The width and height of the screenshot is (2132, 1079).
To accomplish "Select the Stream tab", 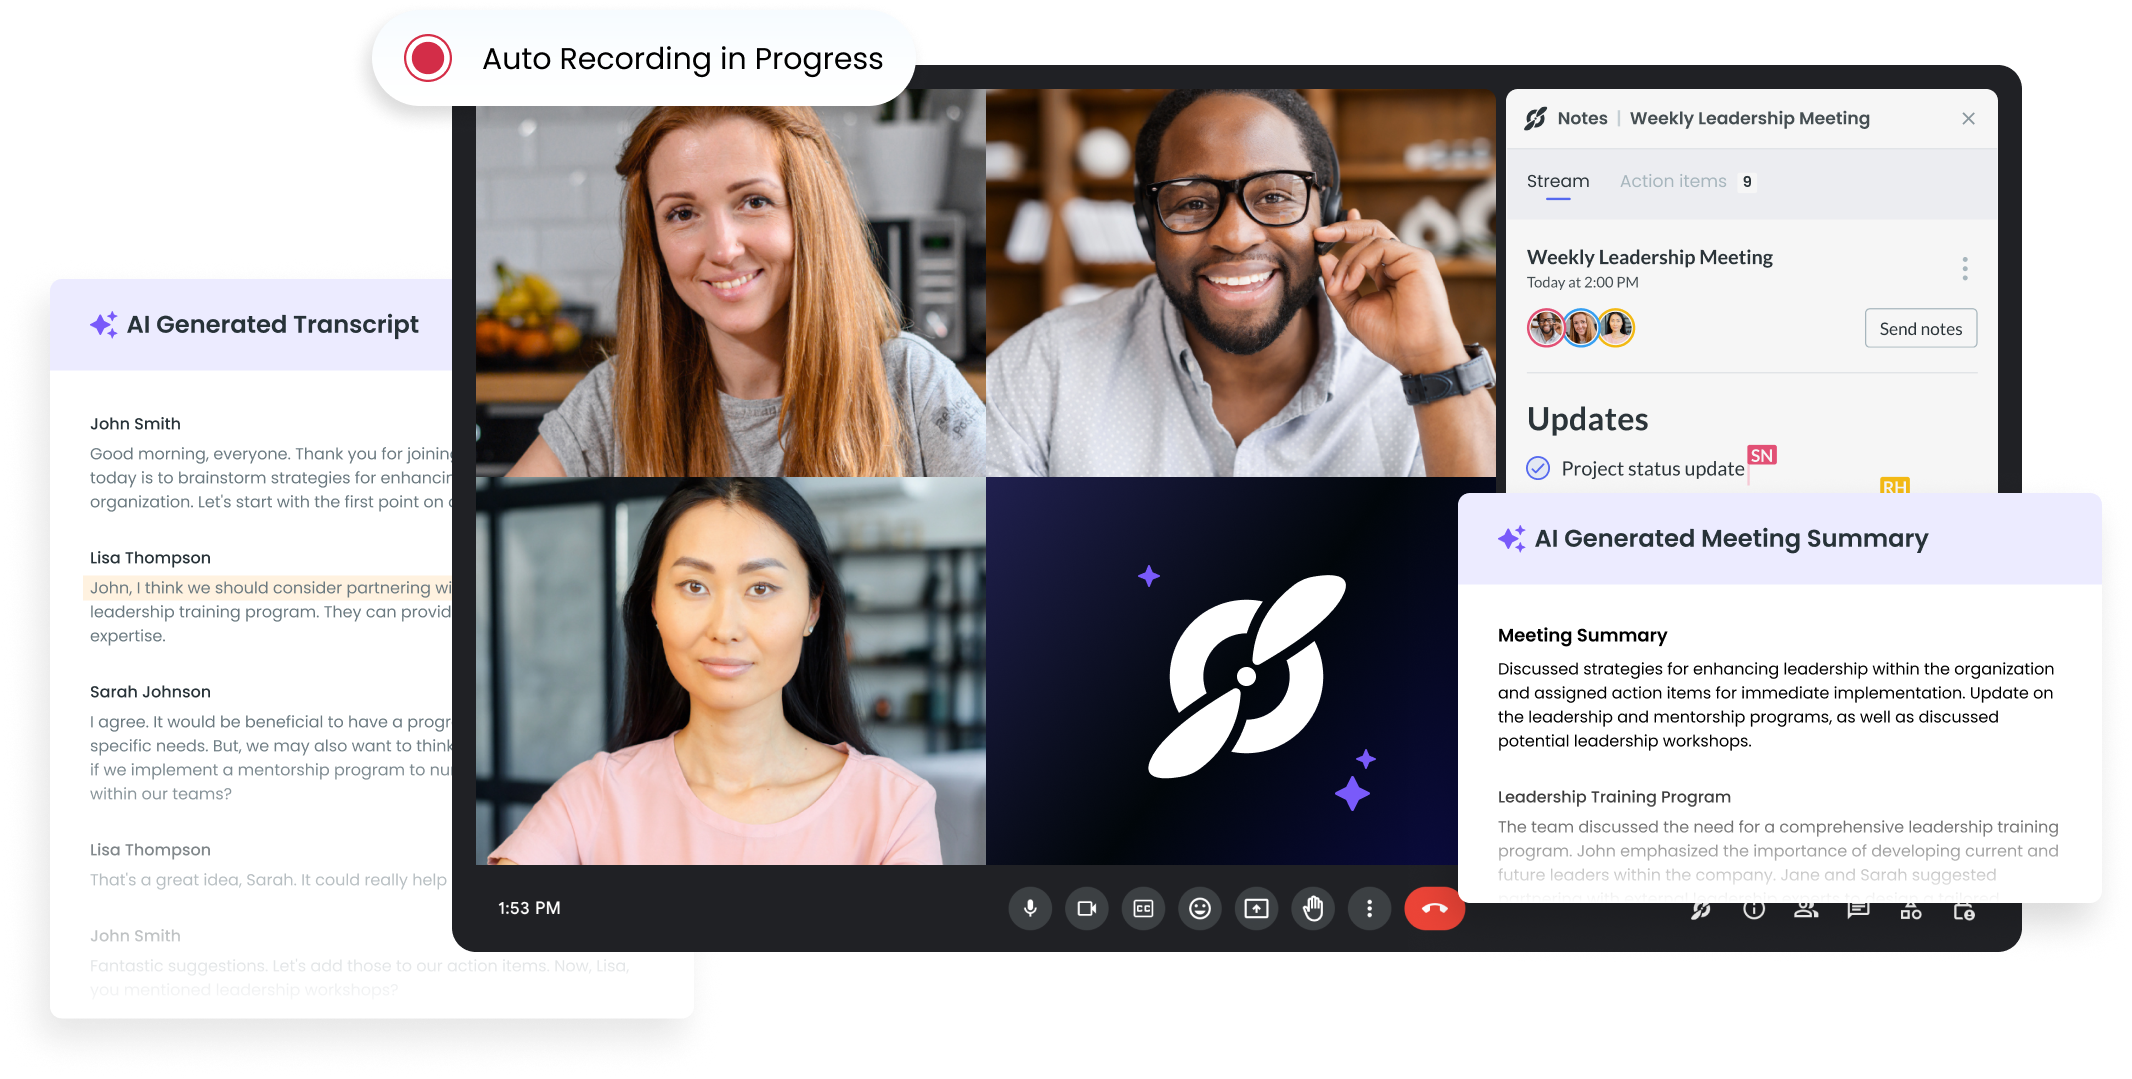I will [1558, 181].
